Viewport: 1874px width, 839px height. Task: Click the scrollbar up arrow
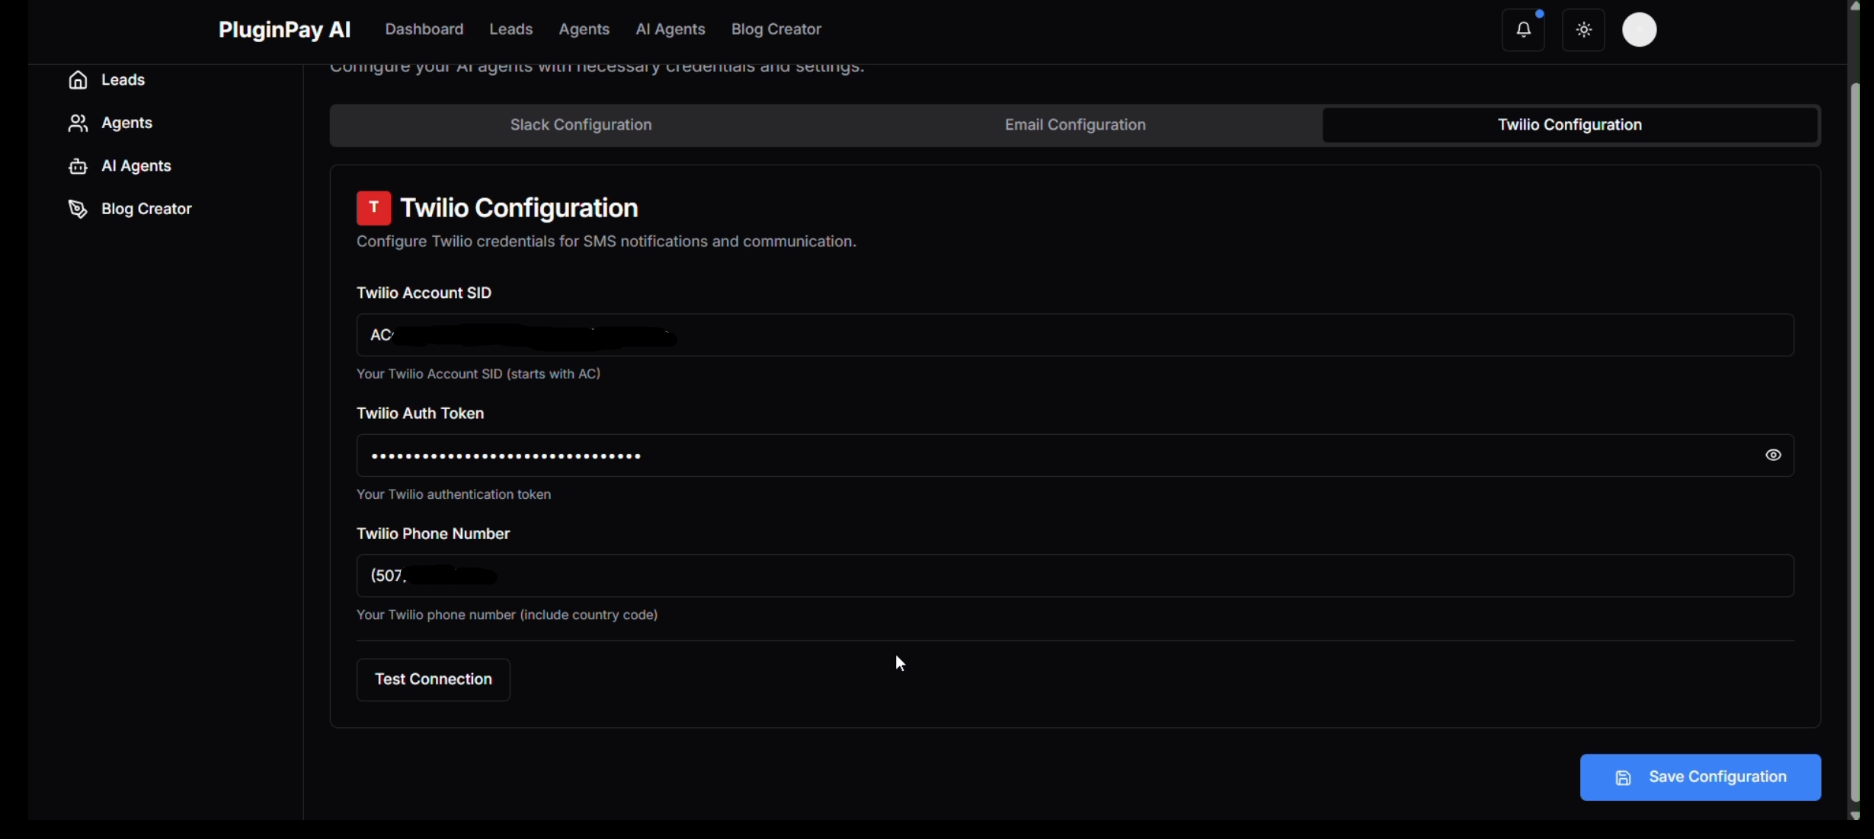1855,6
